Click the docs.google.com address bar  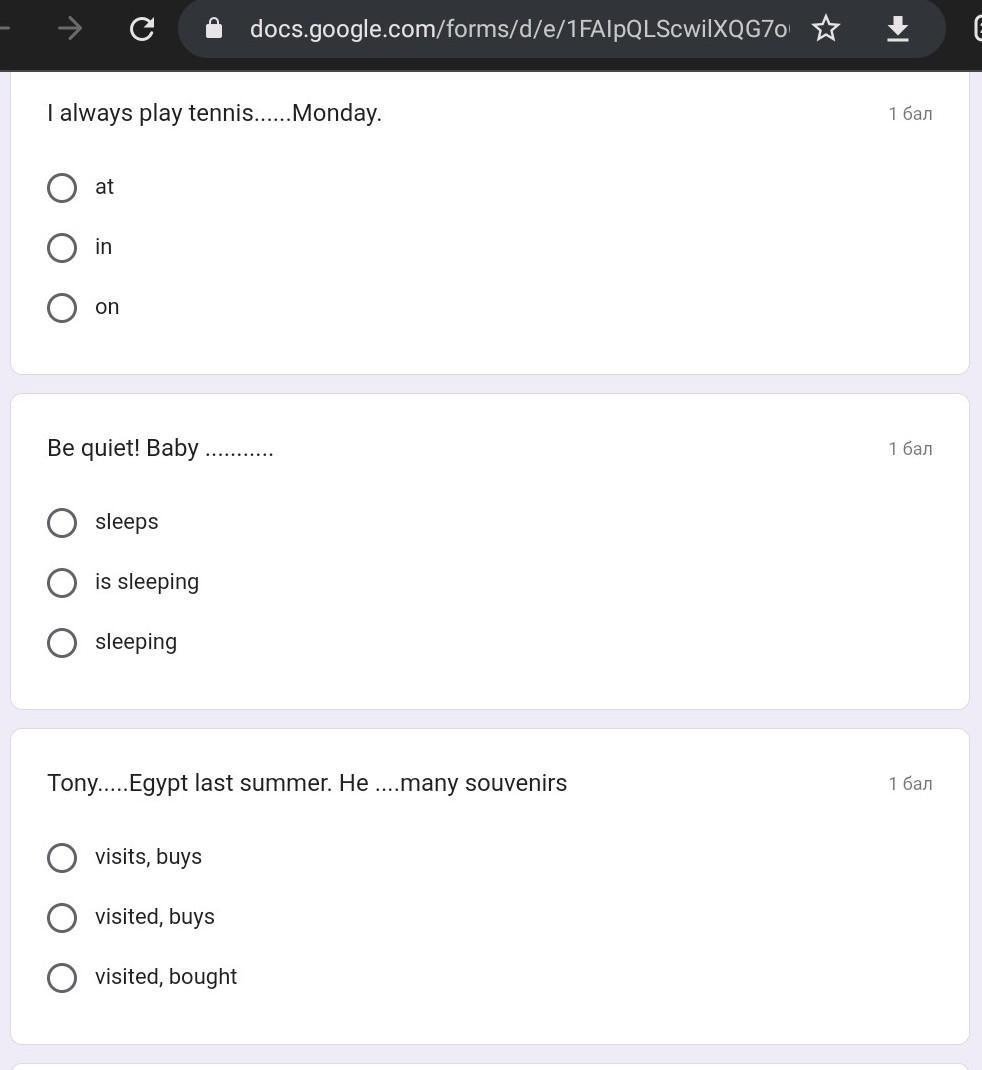519,29
